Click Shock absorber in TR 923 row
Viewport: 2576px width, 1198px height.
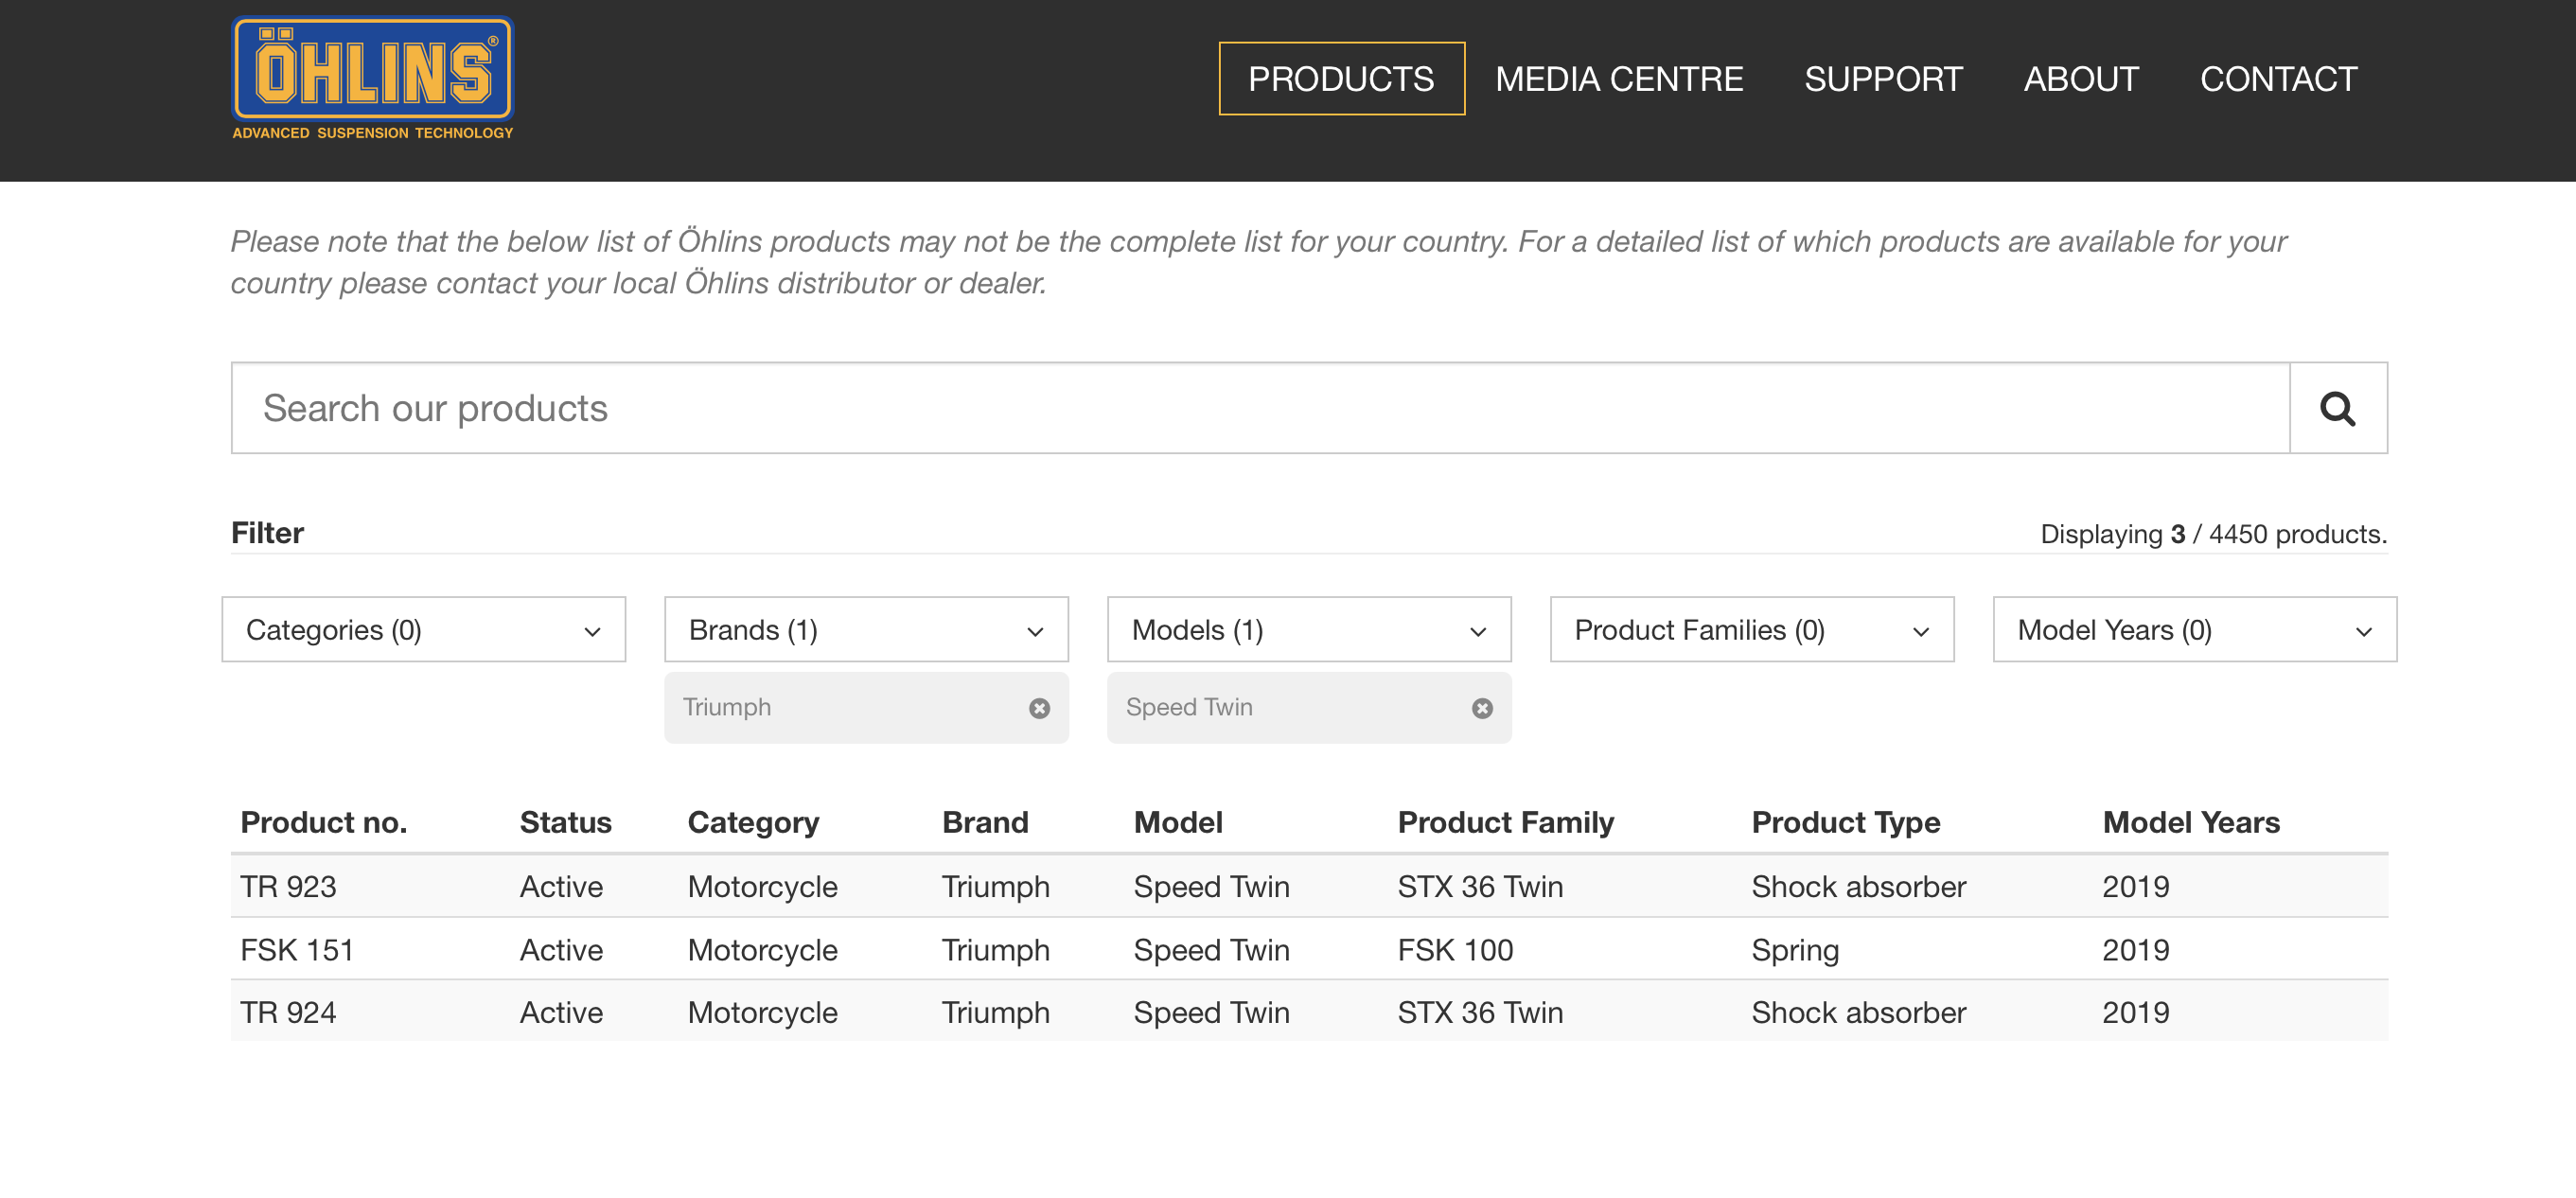(x=1859, y=887)
